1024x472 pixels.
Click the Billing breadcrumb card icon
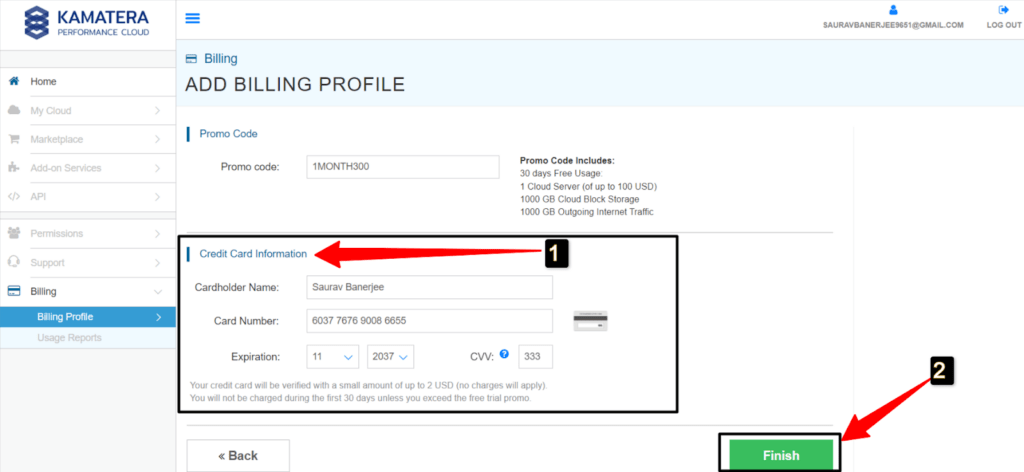191,59
